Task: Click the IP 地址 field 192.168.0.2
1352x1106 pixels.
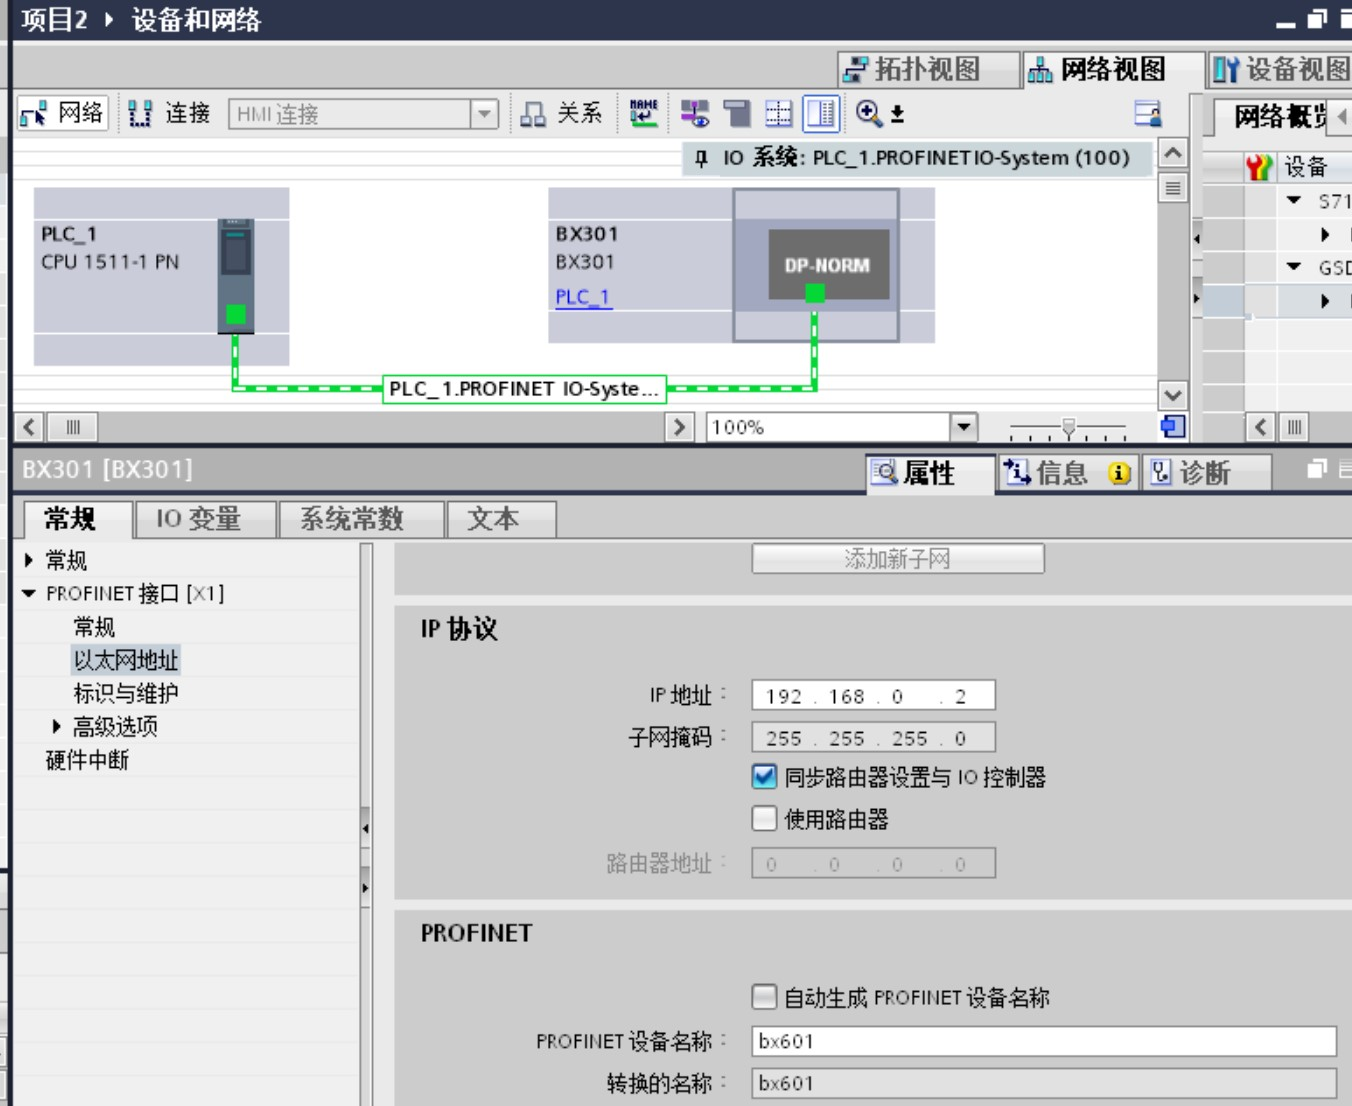Action: click(x=873, y=696)
